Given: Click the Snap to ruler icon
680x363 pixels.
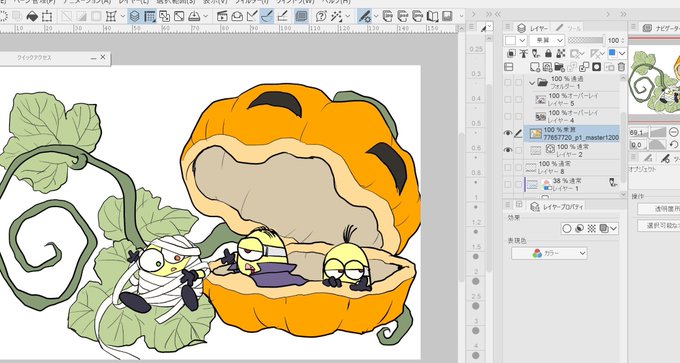Looking at the screenshot, I should pos(252,17).
